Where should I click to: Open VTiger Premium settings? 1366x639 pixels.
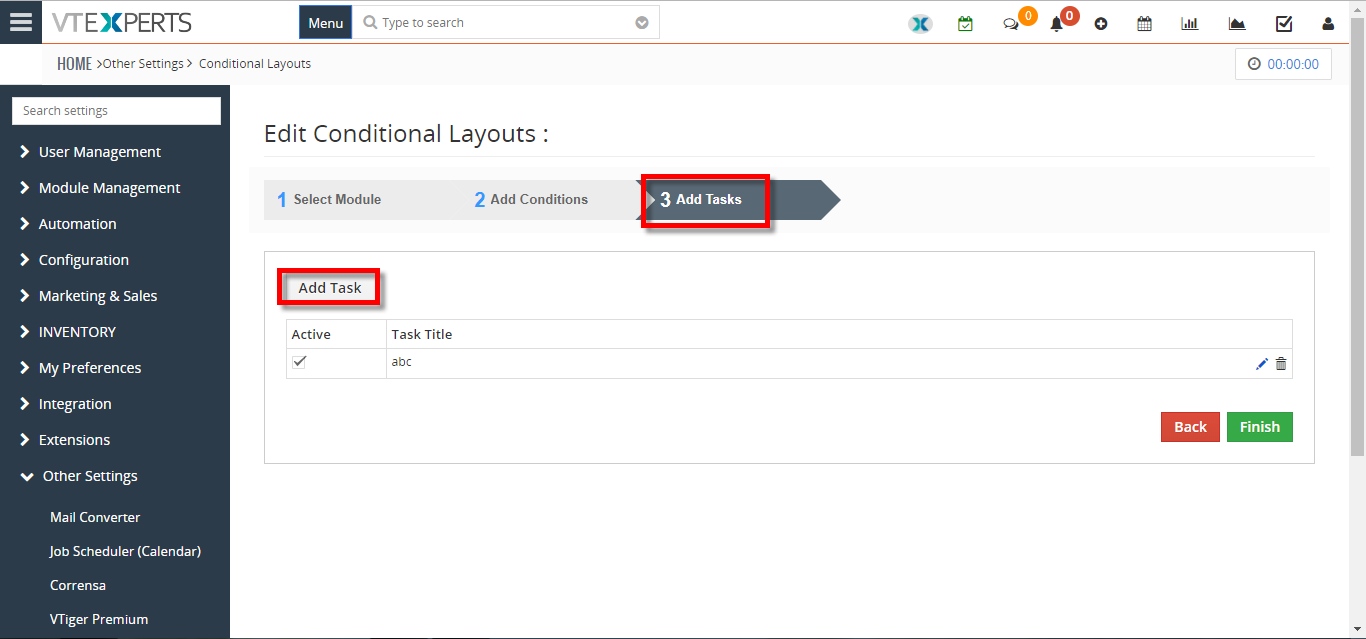(x=99, y=619)
